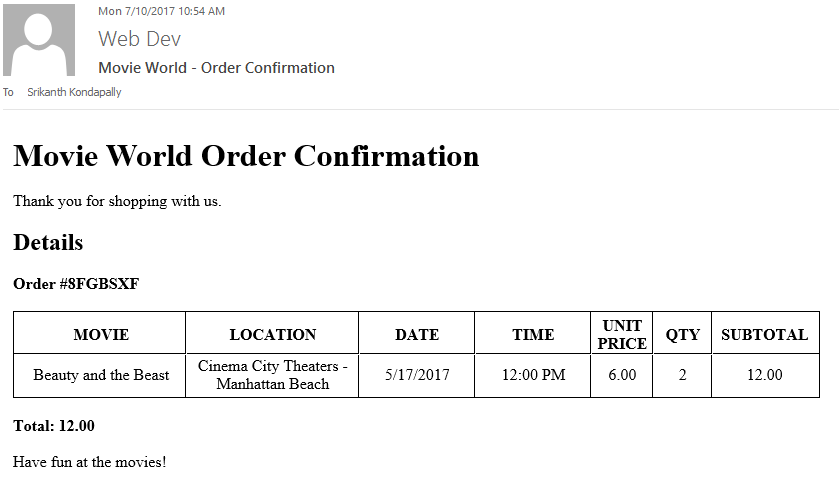The height and width of the screenshot is (480, 839).
Task: Click the recipient Srikanth Kondapally
Action: pyautogui.click(x=74, y=92)
